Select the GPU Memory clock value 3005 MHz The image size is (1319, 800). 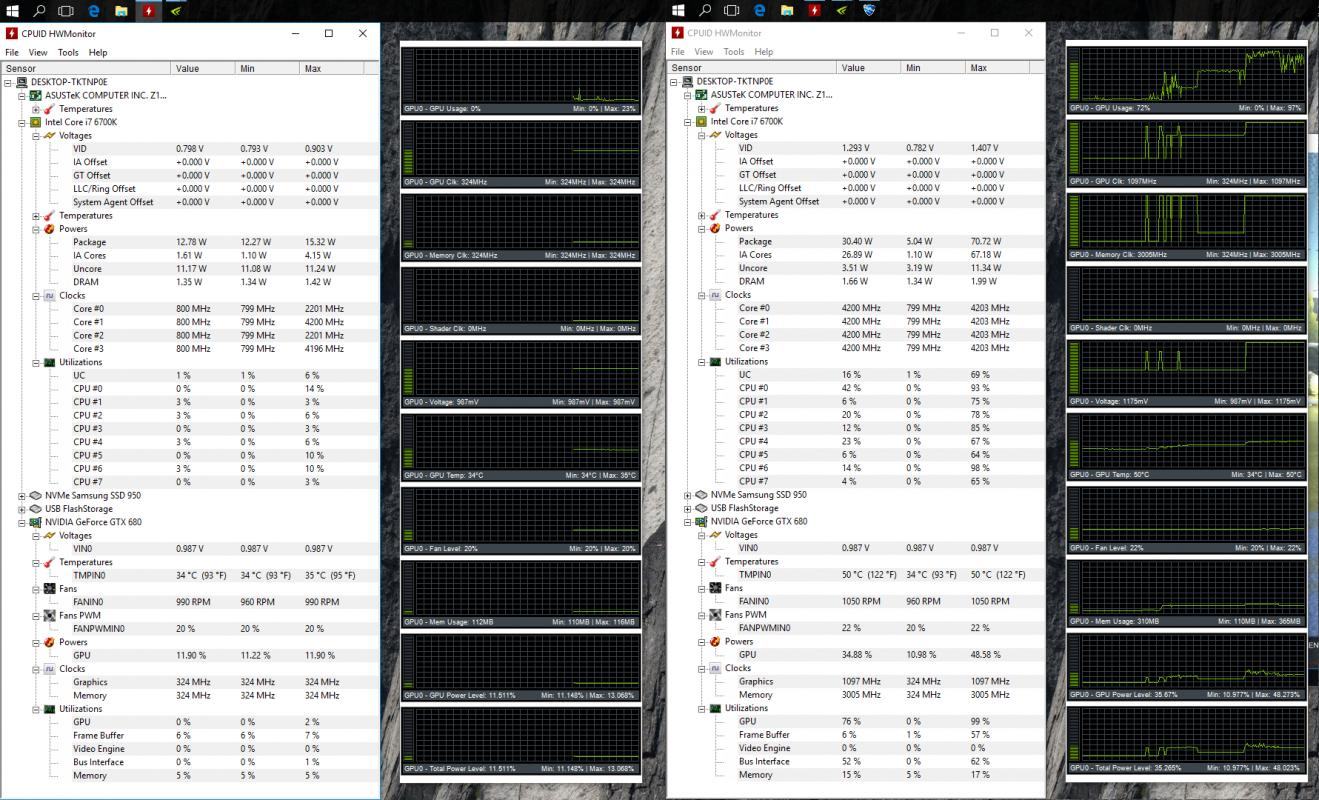861,694
